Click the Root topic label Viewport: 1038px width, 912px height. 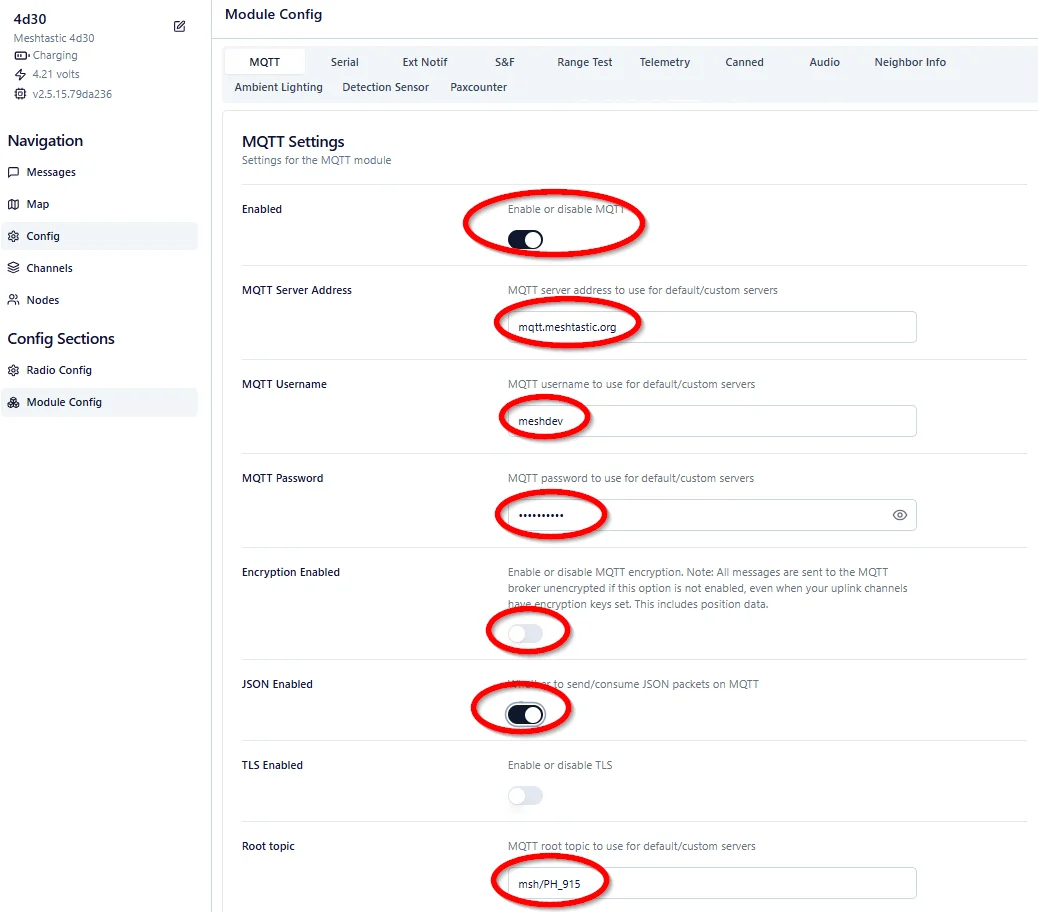tap(268, 846)
